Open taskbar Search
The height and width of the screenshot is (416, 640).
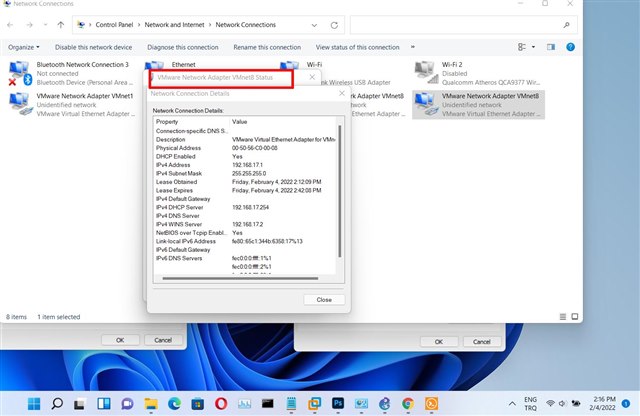click(x=57, y=404)
